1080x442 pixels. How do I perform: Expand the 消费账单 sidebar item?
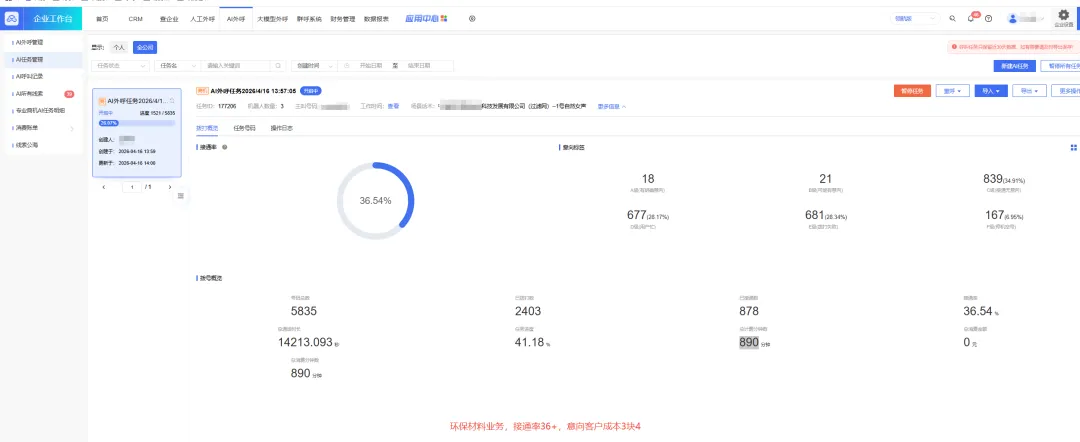click(x=44, y=128)
